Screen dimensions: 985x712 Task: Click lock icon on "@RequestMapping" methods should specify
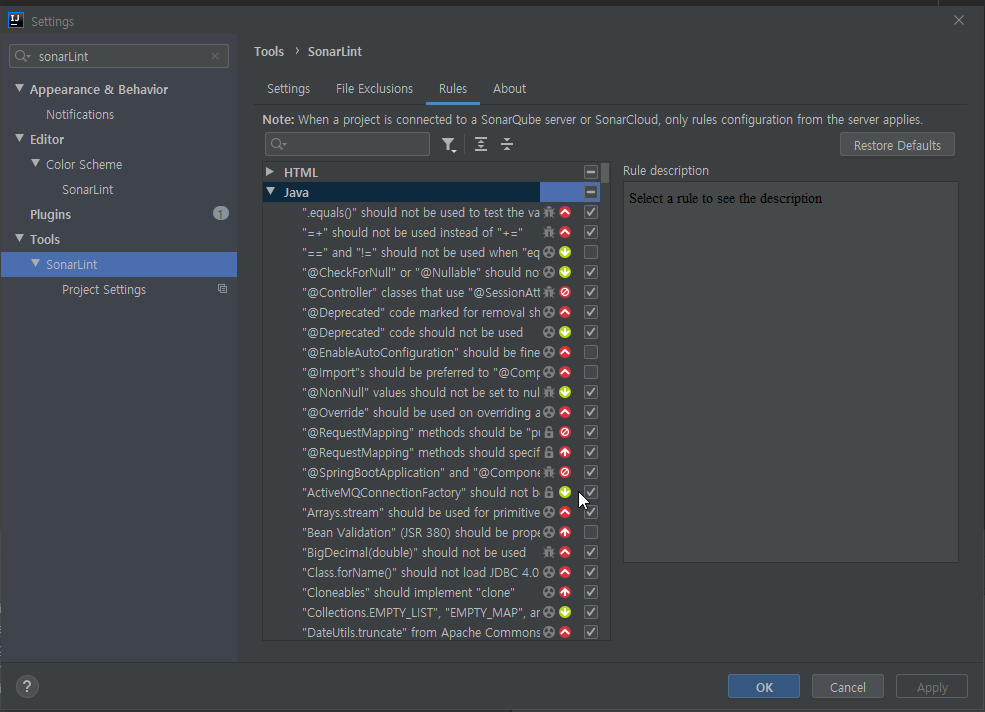tap(549, 452)
